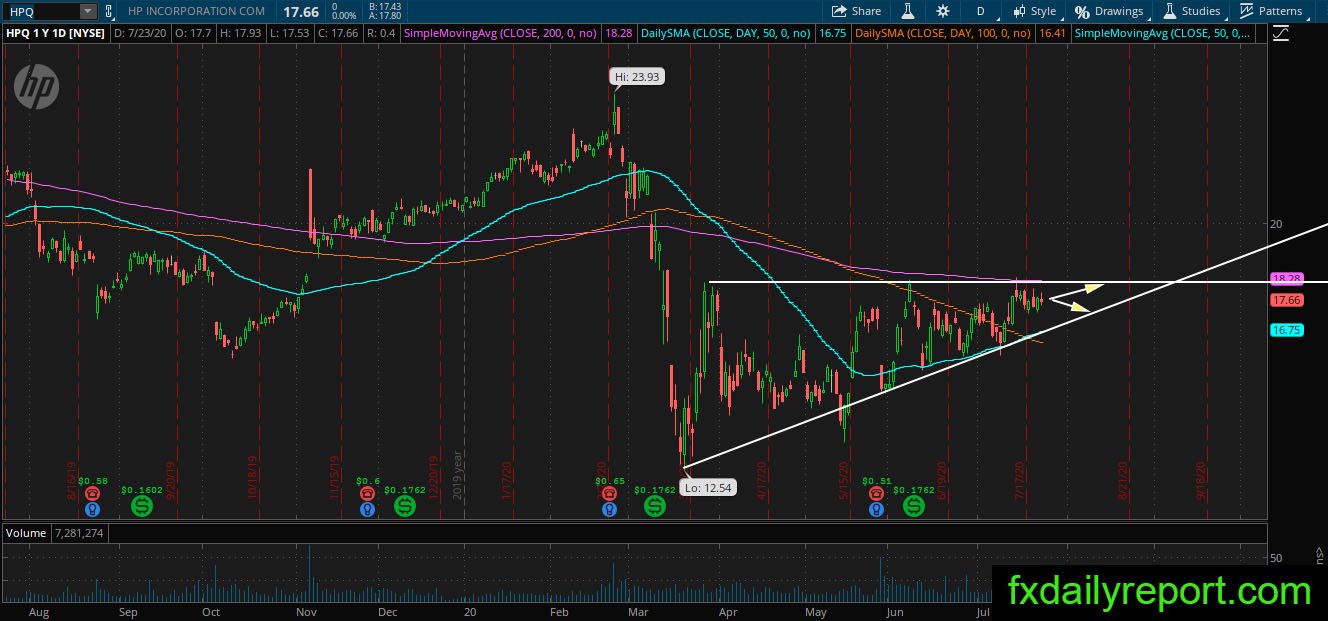Click the 7,281,274 volume value
Image resolution: width=1328 pixels, height=621 pixels.
tap(78, 533)
